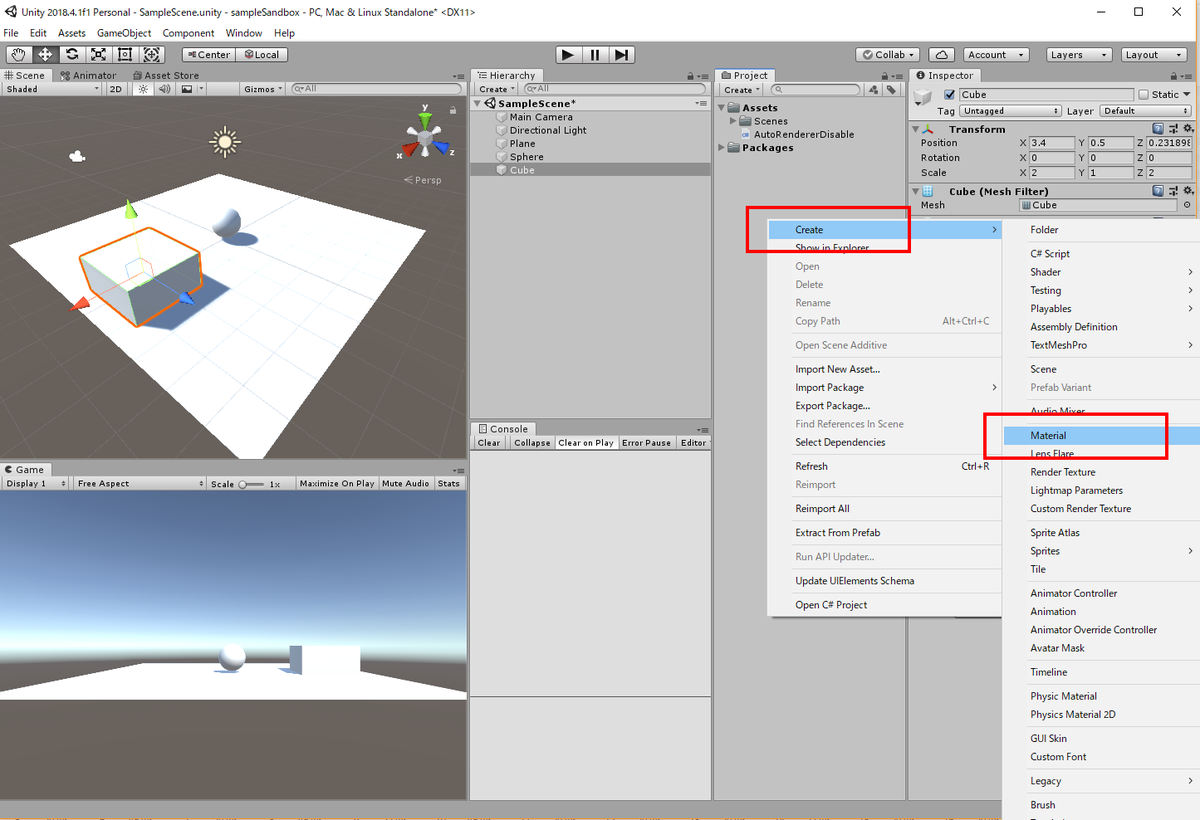Click the Hierarchy panel lock icon
Image resolution: width=1200 pixels, height=820 pixels.
coord(690,76)
